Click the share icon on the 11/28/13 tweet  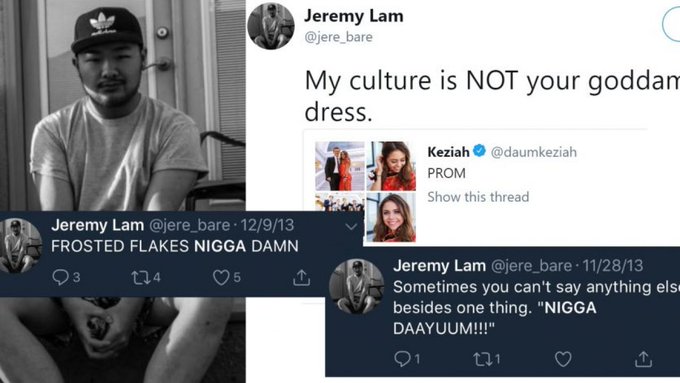[643, 359]
